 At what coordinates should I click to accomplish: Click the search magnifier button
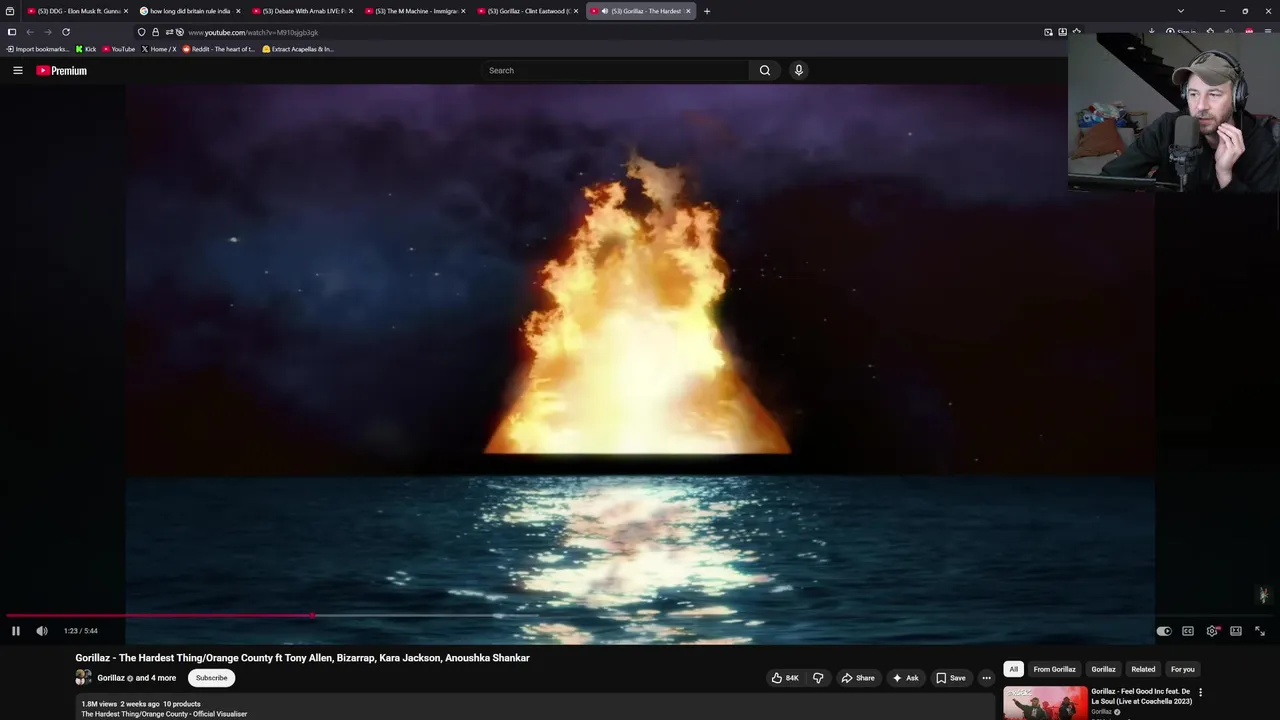765,70
